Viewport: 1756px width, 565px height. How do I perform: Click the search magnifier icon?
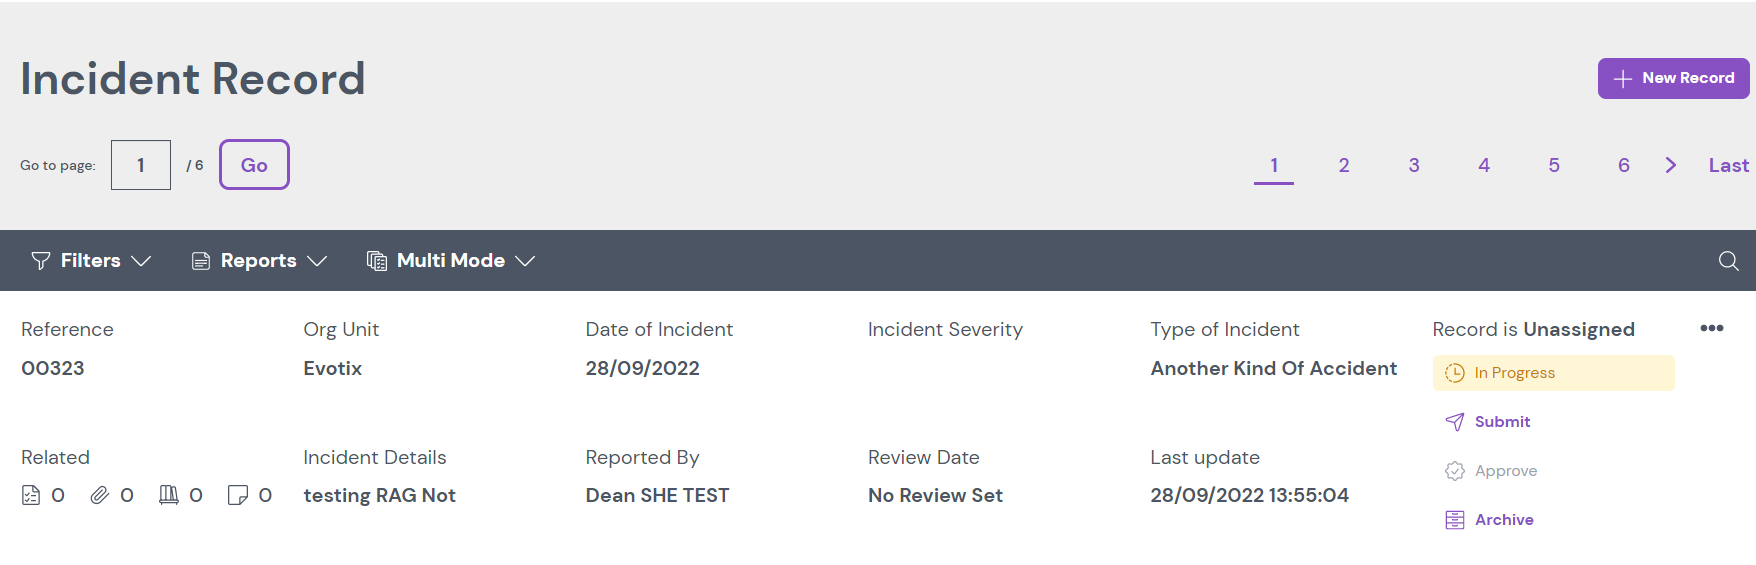1728,261
